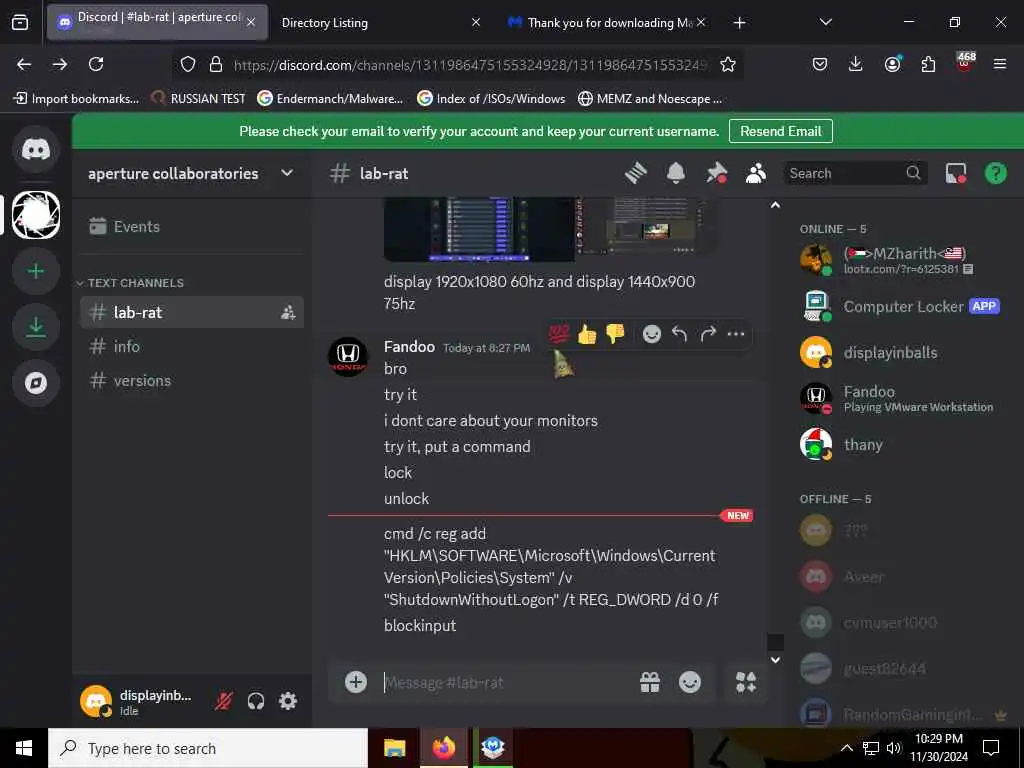The image size is (1024, 768).
Task: Open Windows Start menu
Action: click(x=24, y=748)
